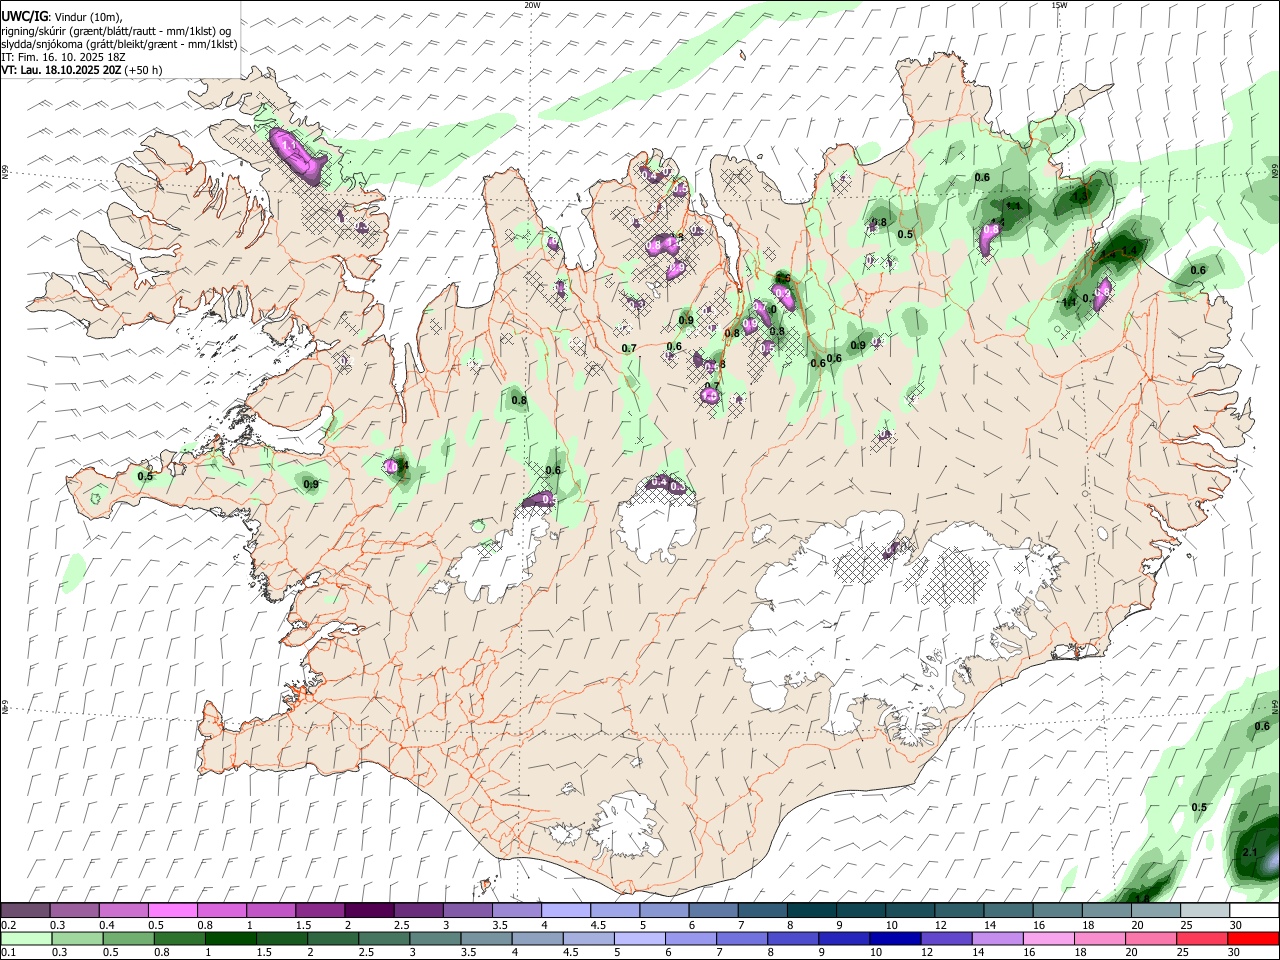This screenshot has height=960, width=1280.
Task: Click the 0.1 label on rain scale
Action: tap(8, 952)
